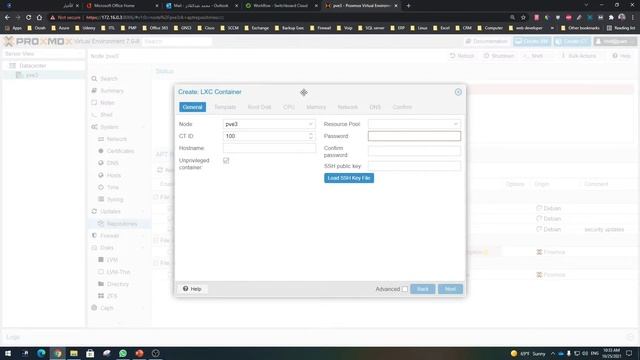Click the Next button
Viewport: 640px width, 360px height.
click(450, 289)
